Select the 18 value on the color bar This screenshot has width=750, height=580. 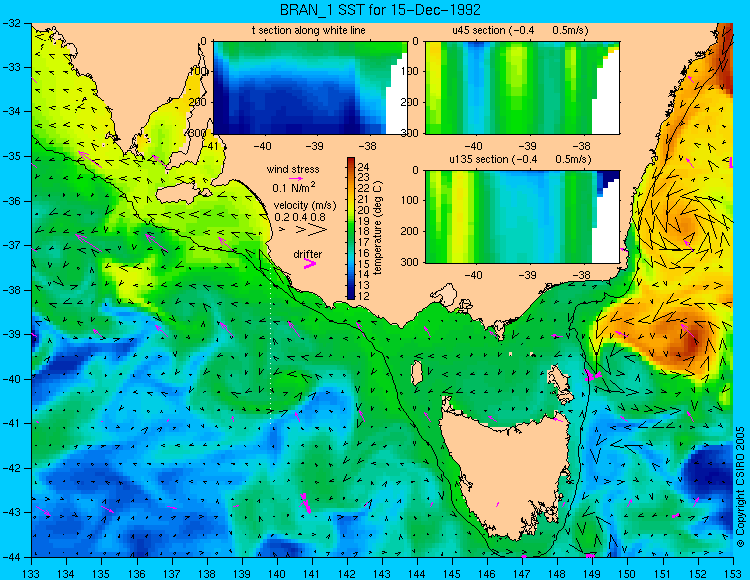tap(364, 231)
